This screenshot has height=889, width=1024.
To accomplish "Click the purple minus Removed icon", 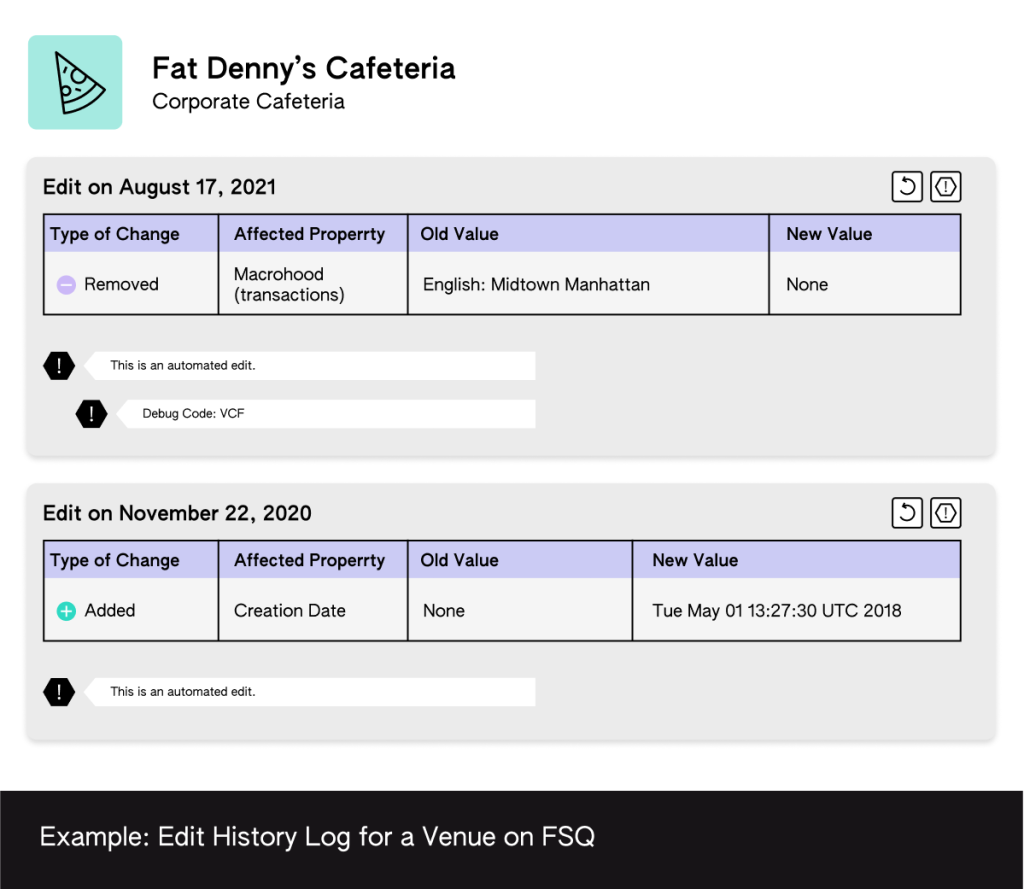I will pyautogui.click(x=66, y=285).
